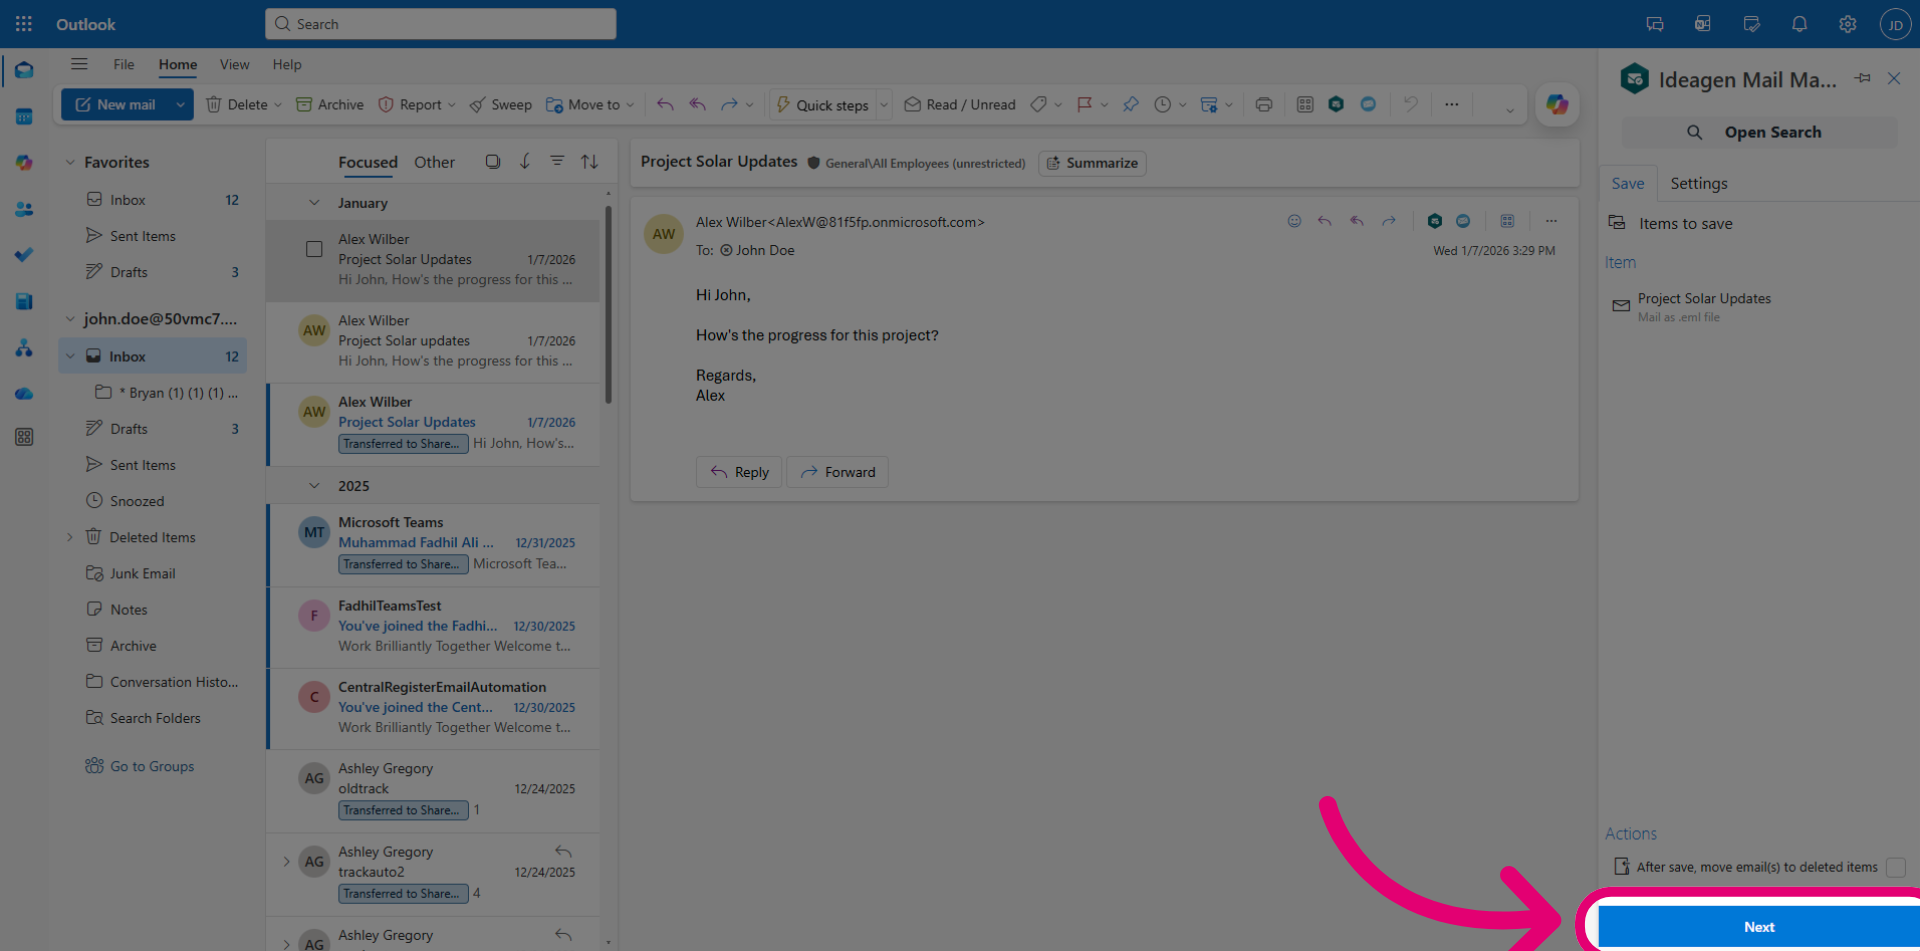
Task: Click the Summarize button
Action: 1092,163
